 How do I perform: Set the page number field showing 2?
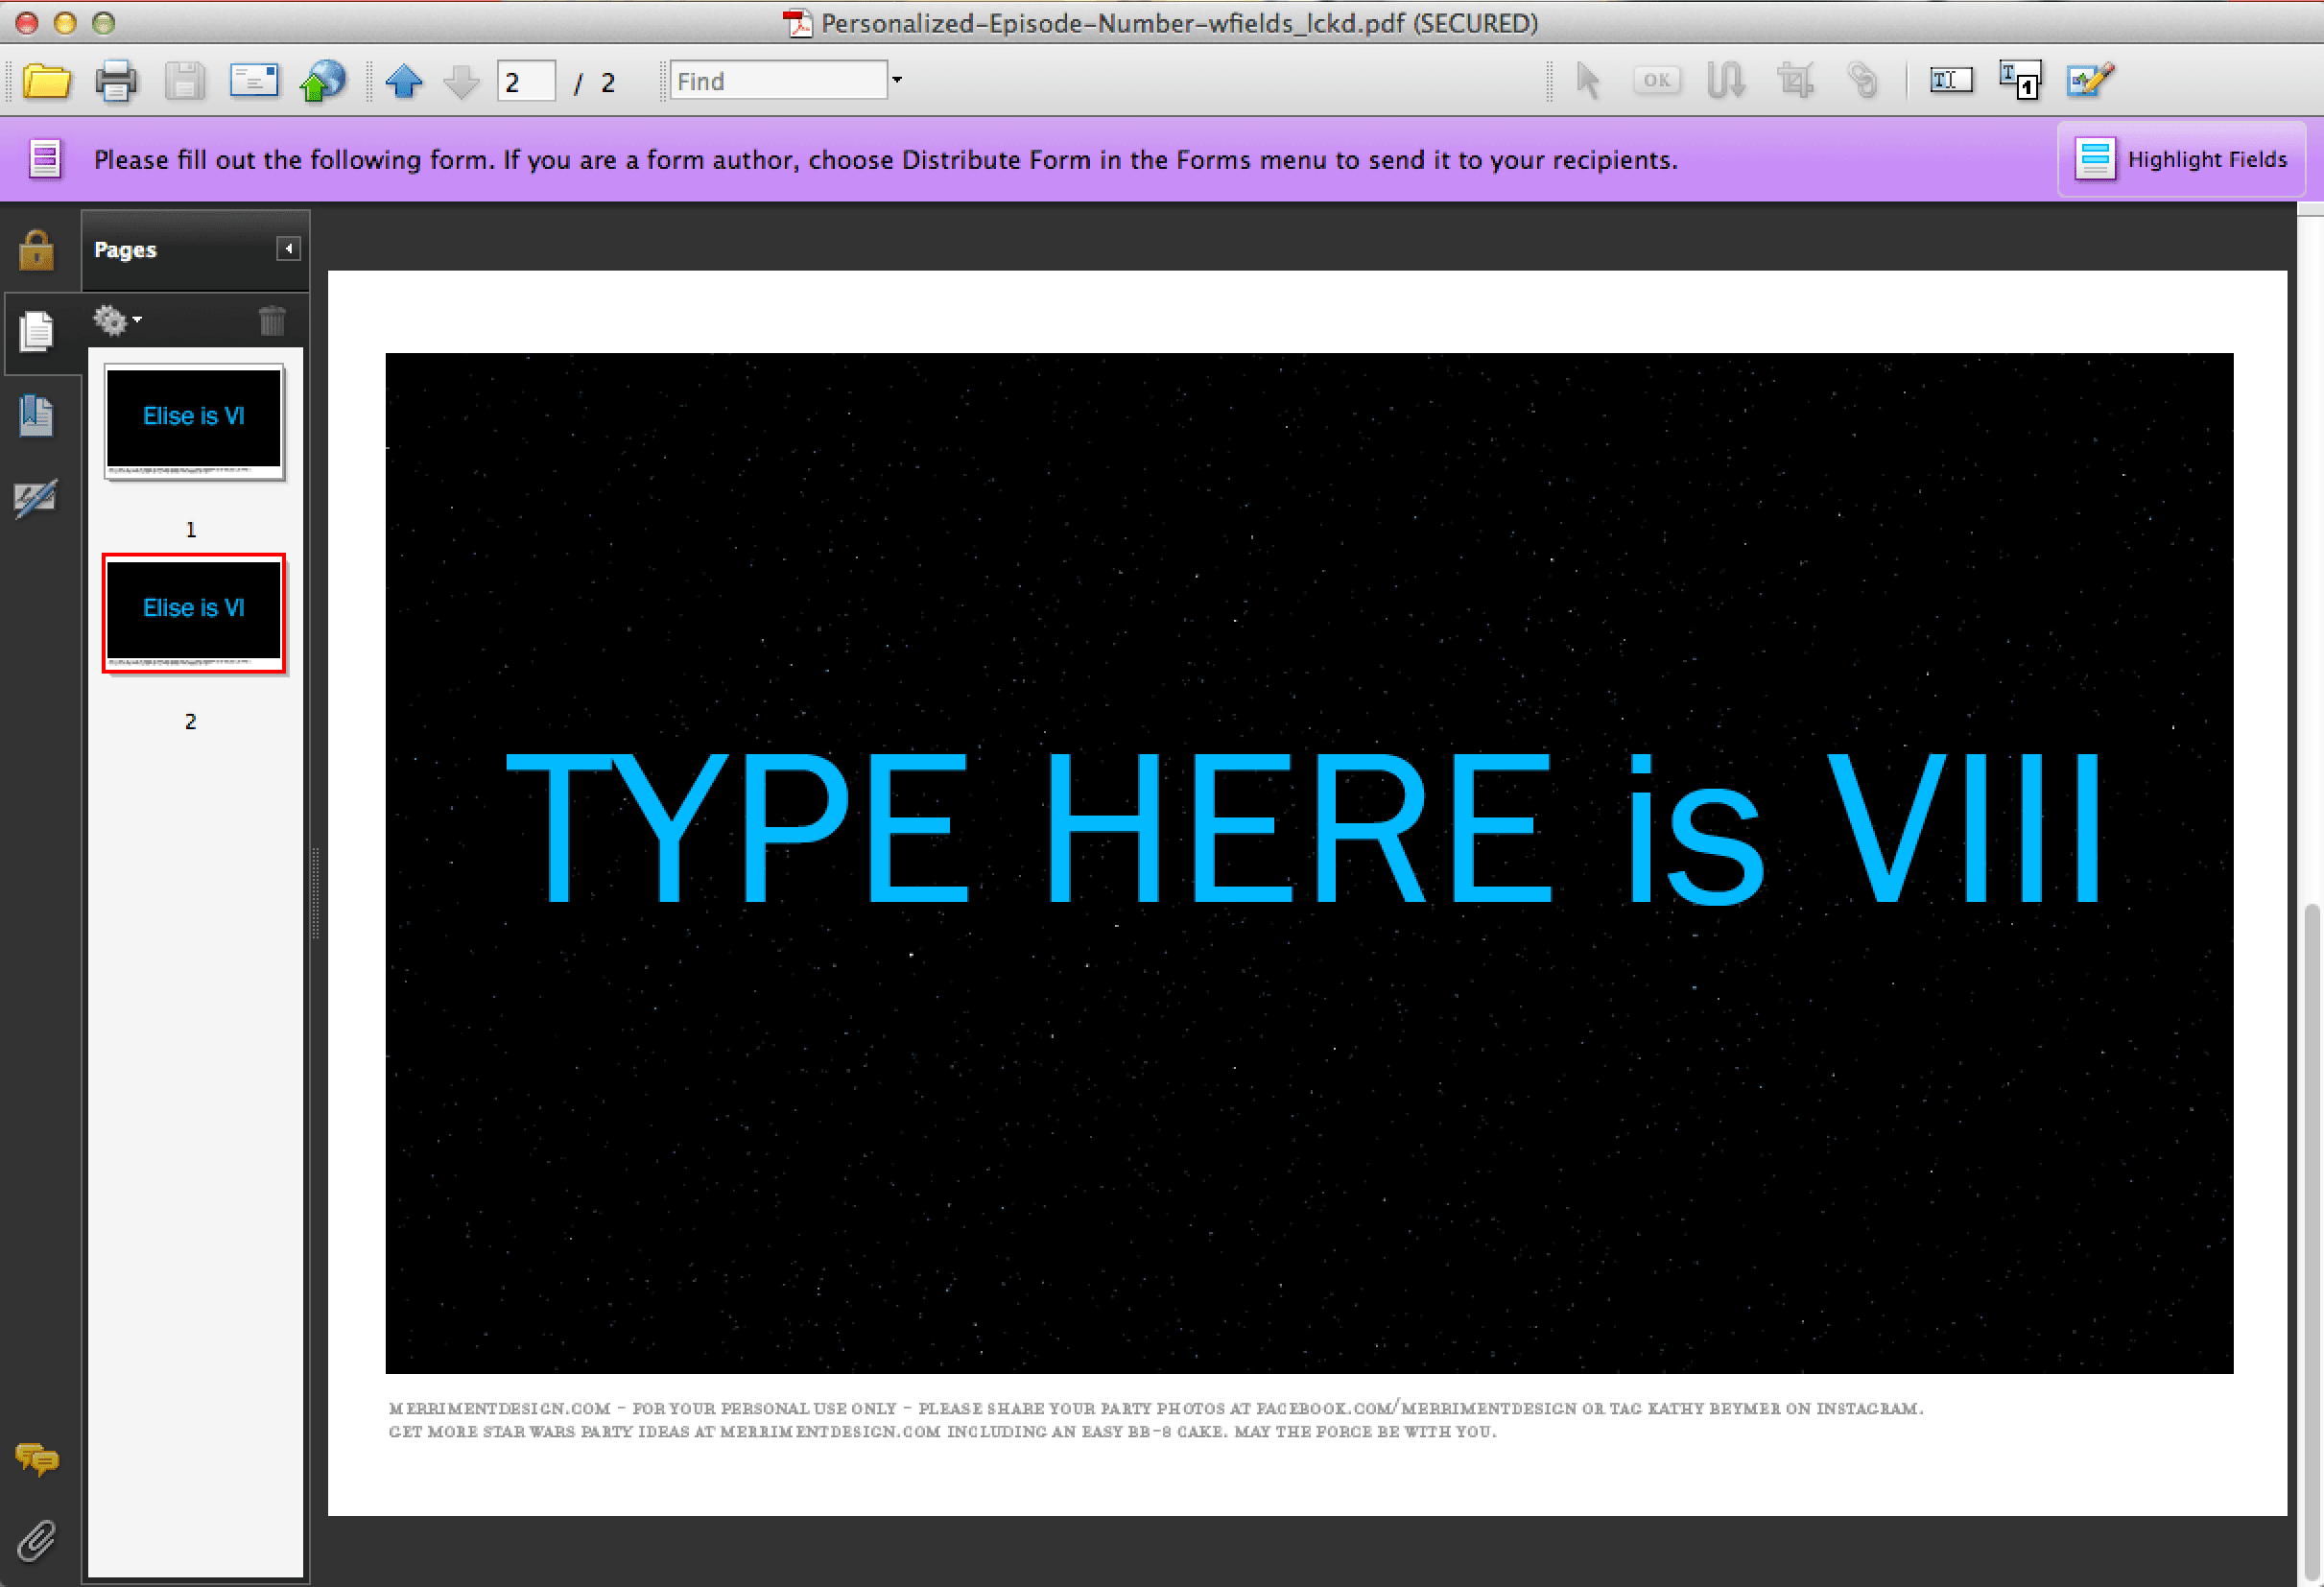pos(526,81)
